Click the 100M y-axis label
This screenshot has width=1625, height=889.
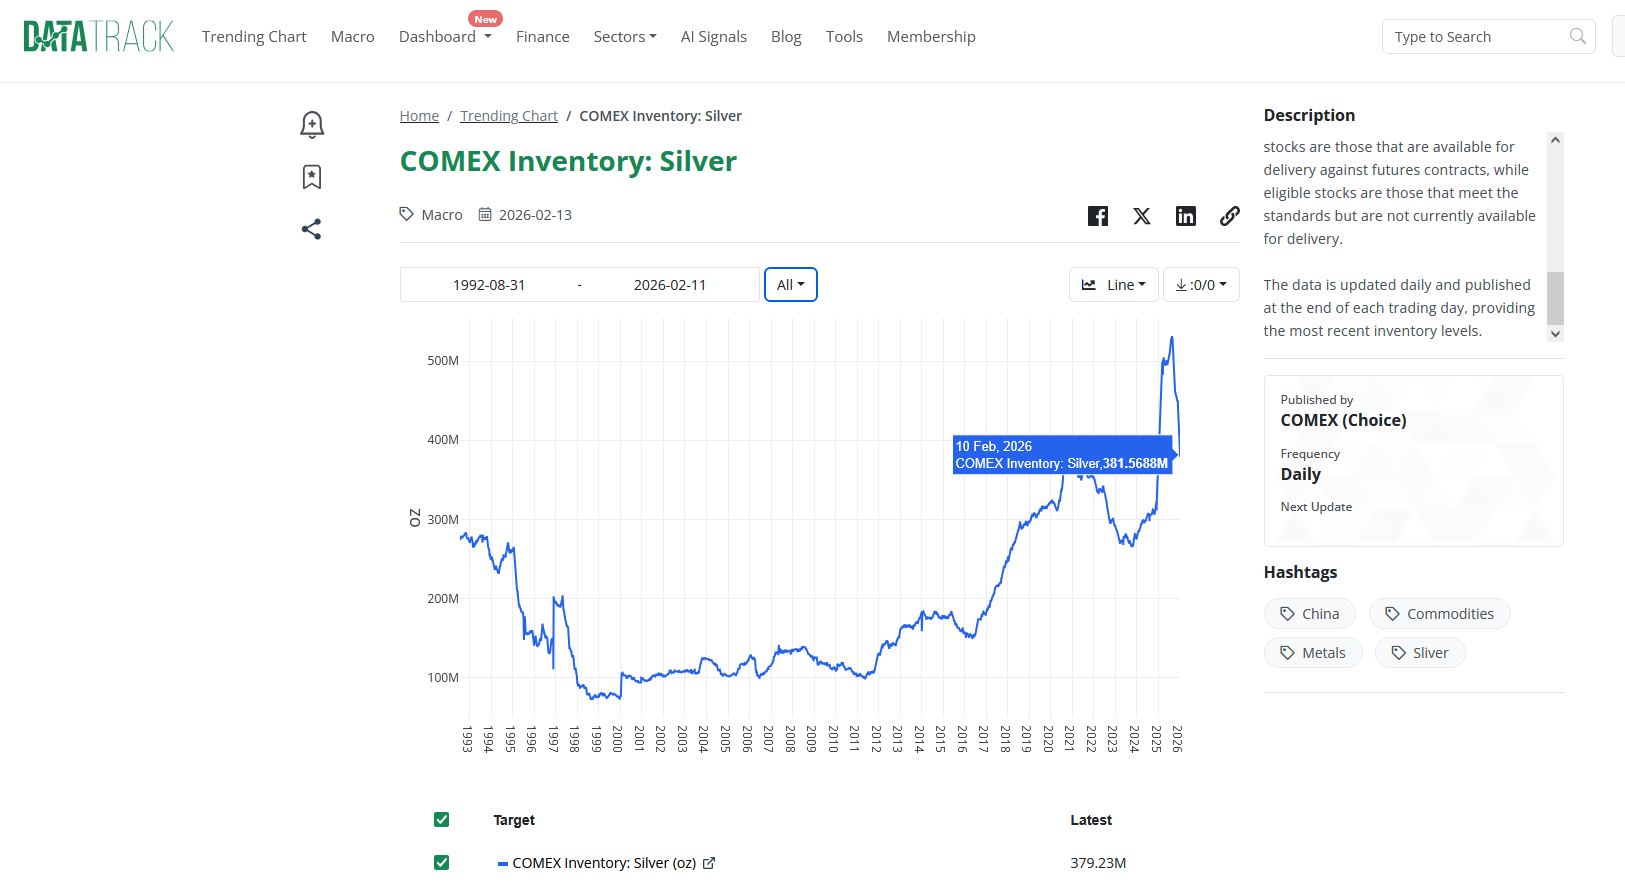(x=443, y=678)
